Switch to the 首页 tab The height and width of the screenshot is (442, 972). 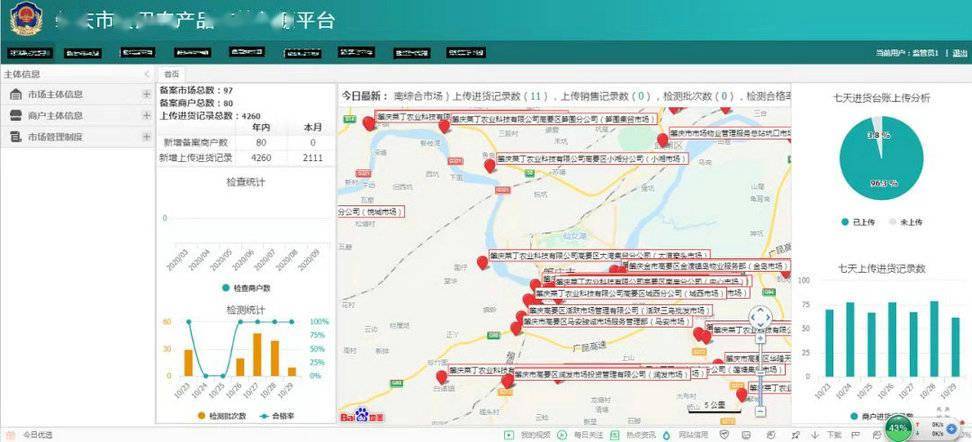[171, 74]
